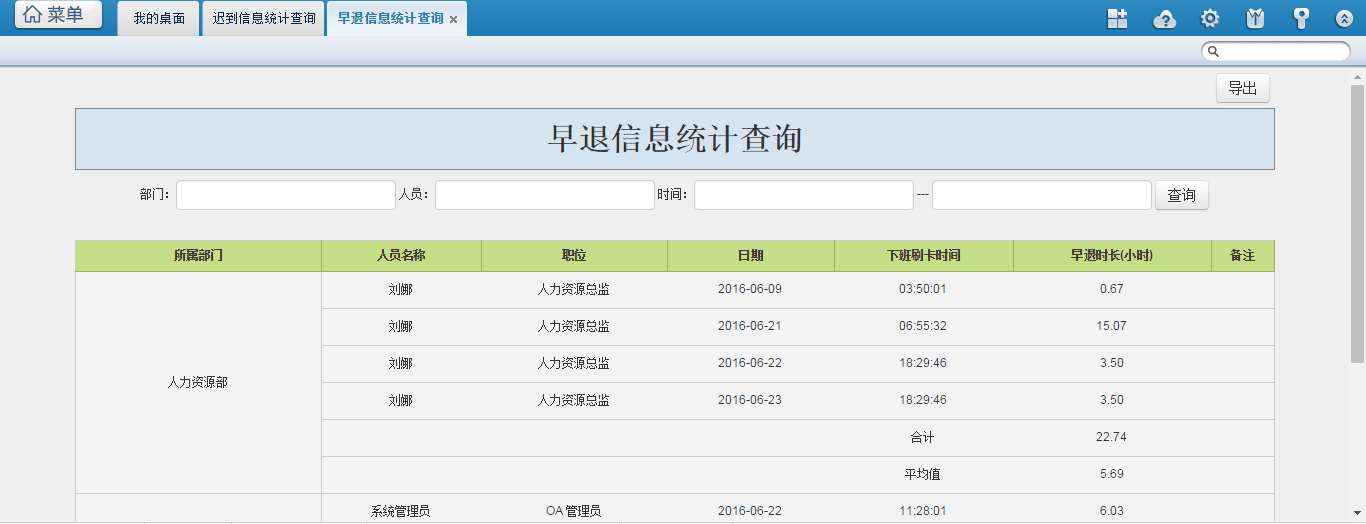Image resolution: width=1366 pixels, height=524 pixels.
Task: Click the 人员名称 column header
Action: [401, 256]
